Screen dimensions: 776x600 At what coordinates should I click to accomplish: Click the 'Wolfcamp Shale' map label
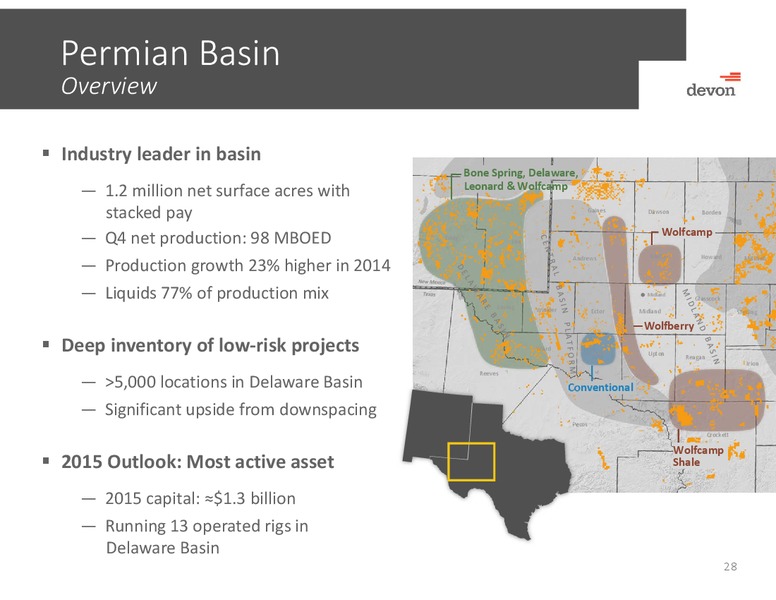[x=698, y=456]
